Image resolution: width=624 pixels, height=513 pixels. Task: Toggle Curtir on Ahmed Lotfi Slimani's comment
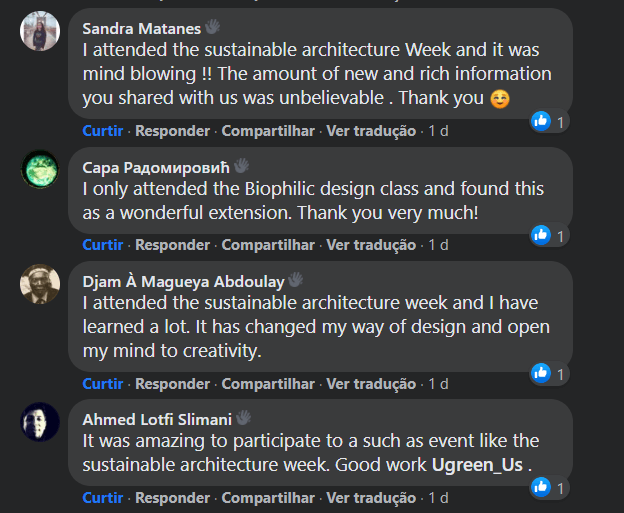click(103, 497)
